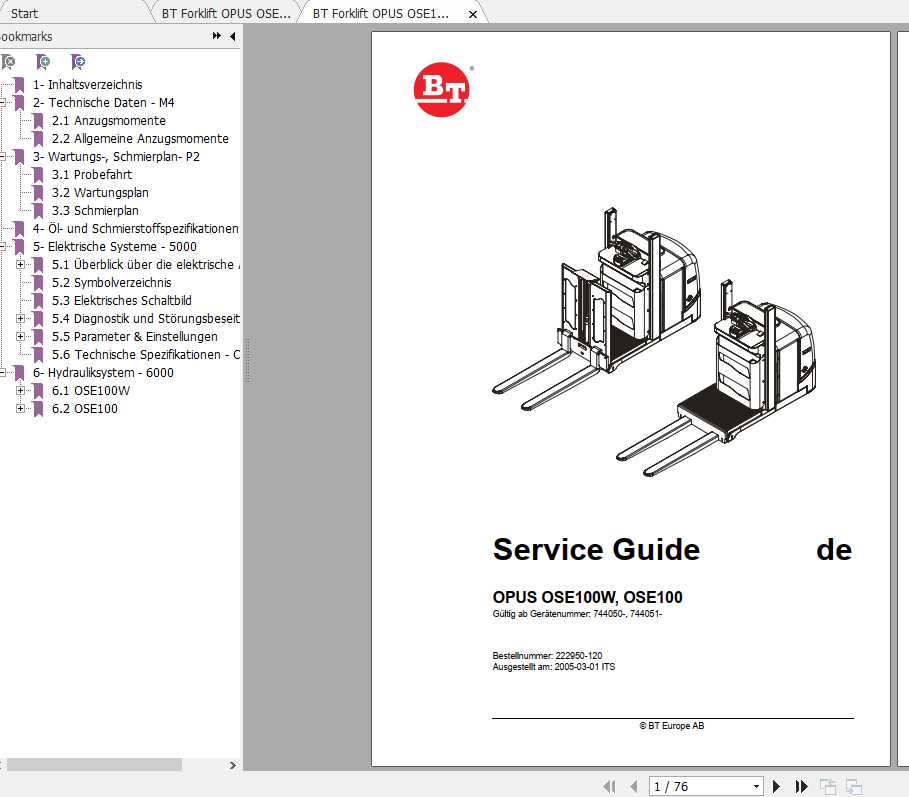Click the add new bookmark icon
909x797 pixels.
click(43, 62)
